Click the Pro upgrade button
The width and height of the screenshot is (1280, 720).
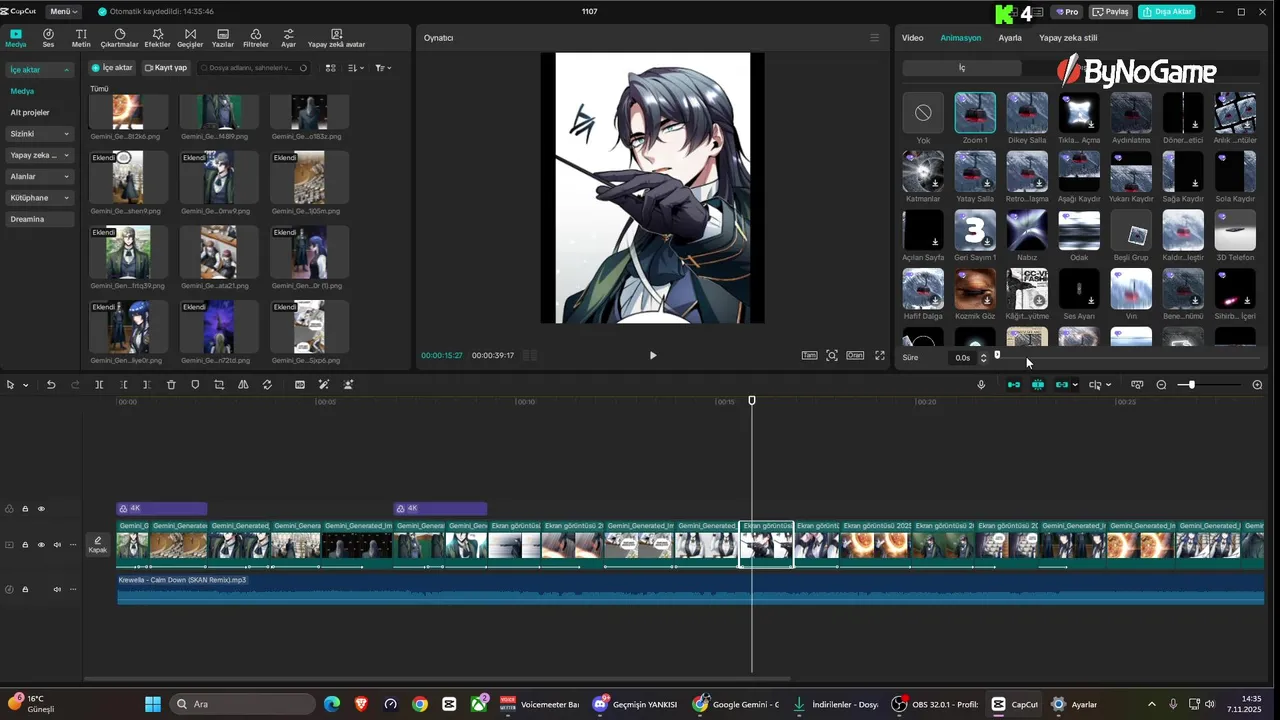coord(1067,11)
